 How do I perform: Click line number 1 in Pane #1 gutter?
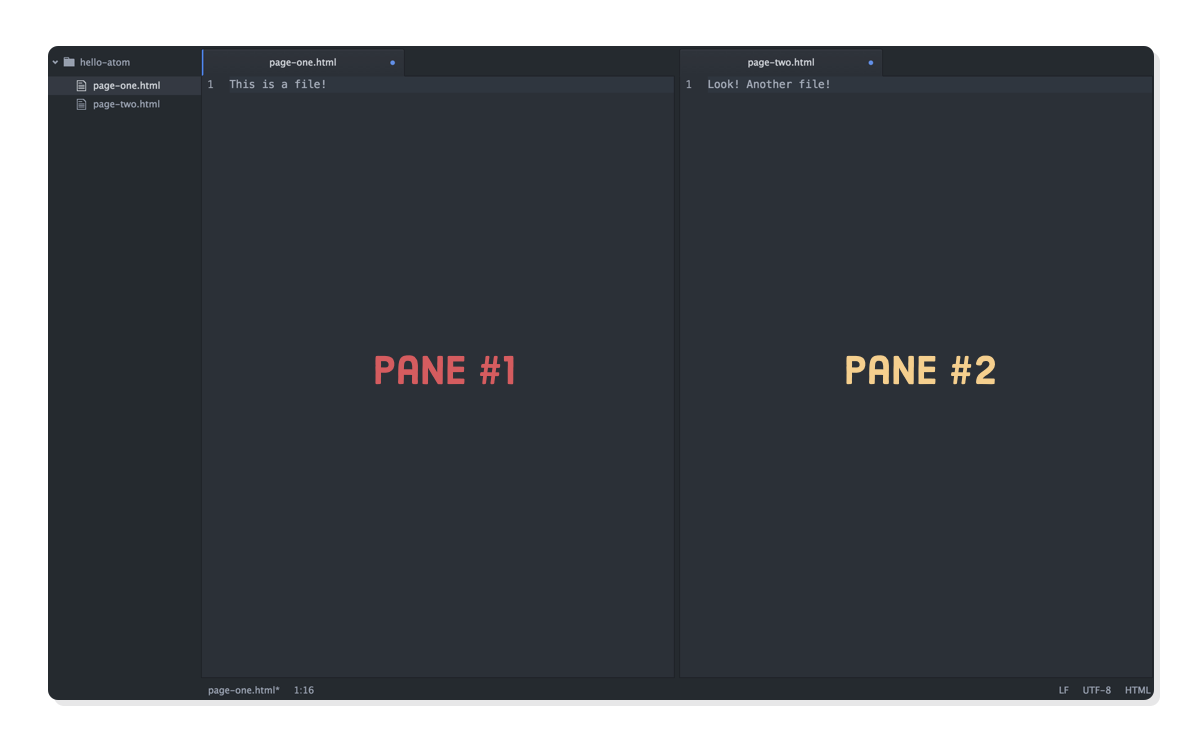click(x=210, y=84)
